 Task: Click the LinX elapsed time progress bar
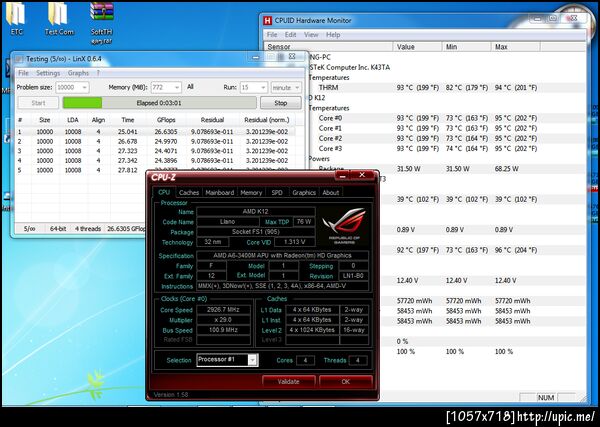(x=160, y=103)
